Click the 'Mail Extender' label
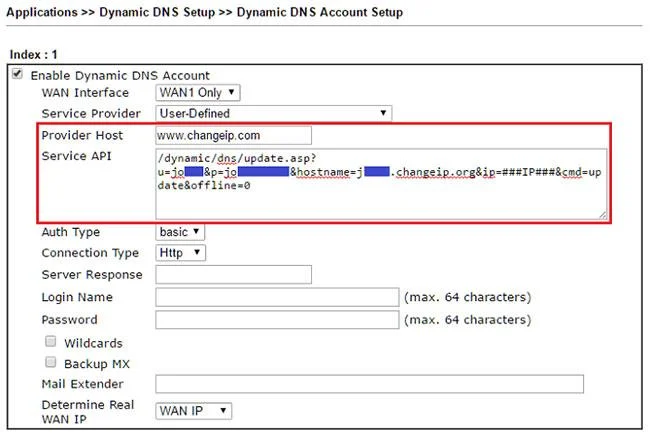 coord(82,384)
